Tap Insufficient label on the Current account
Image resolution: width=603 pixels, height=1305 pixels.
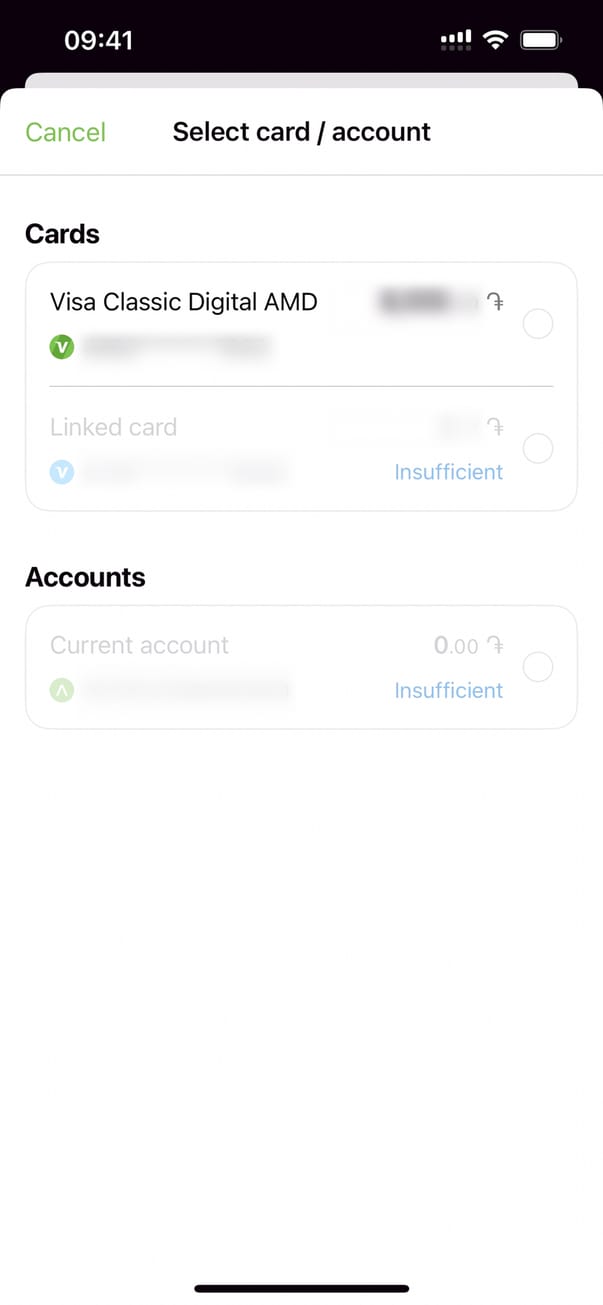pyautogui.click(x=449, y=690)
